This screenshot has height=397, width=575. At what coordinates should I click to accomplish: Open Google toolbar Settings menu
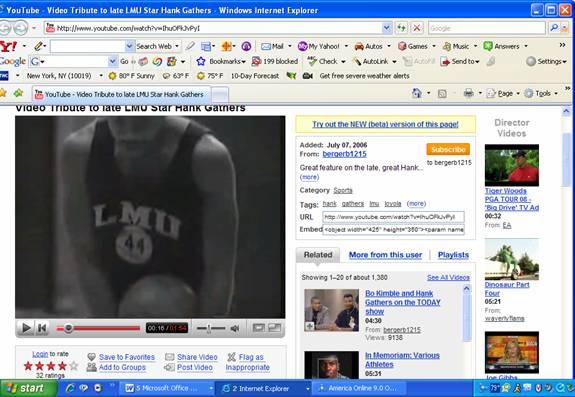[x=546, y=61]
